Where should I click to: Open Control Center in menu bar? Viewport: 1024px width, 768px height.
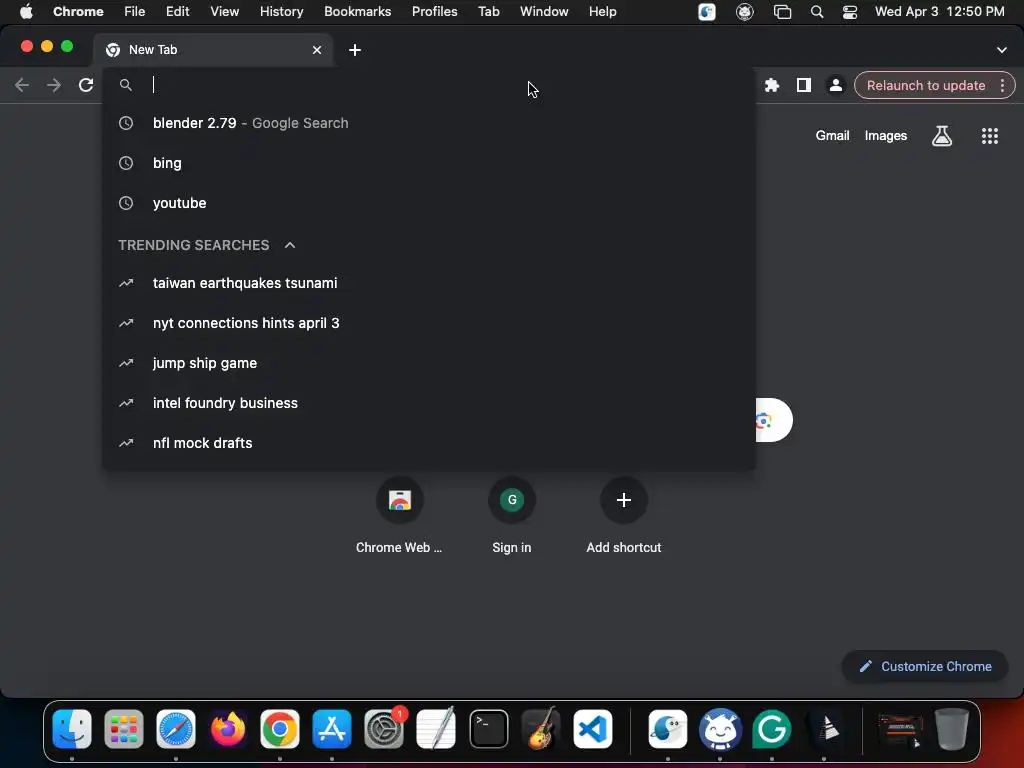(850, 12)
